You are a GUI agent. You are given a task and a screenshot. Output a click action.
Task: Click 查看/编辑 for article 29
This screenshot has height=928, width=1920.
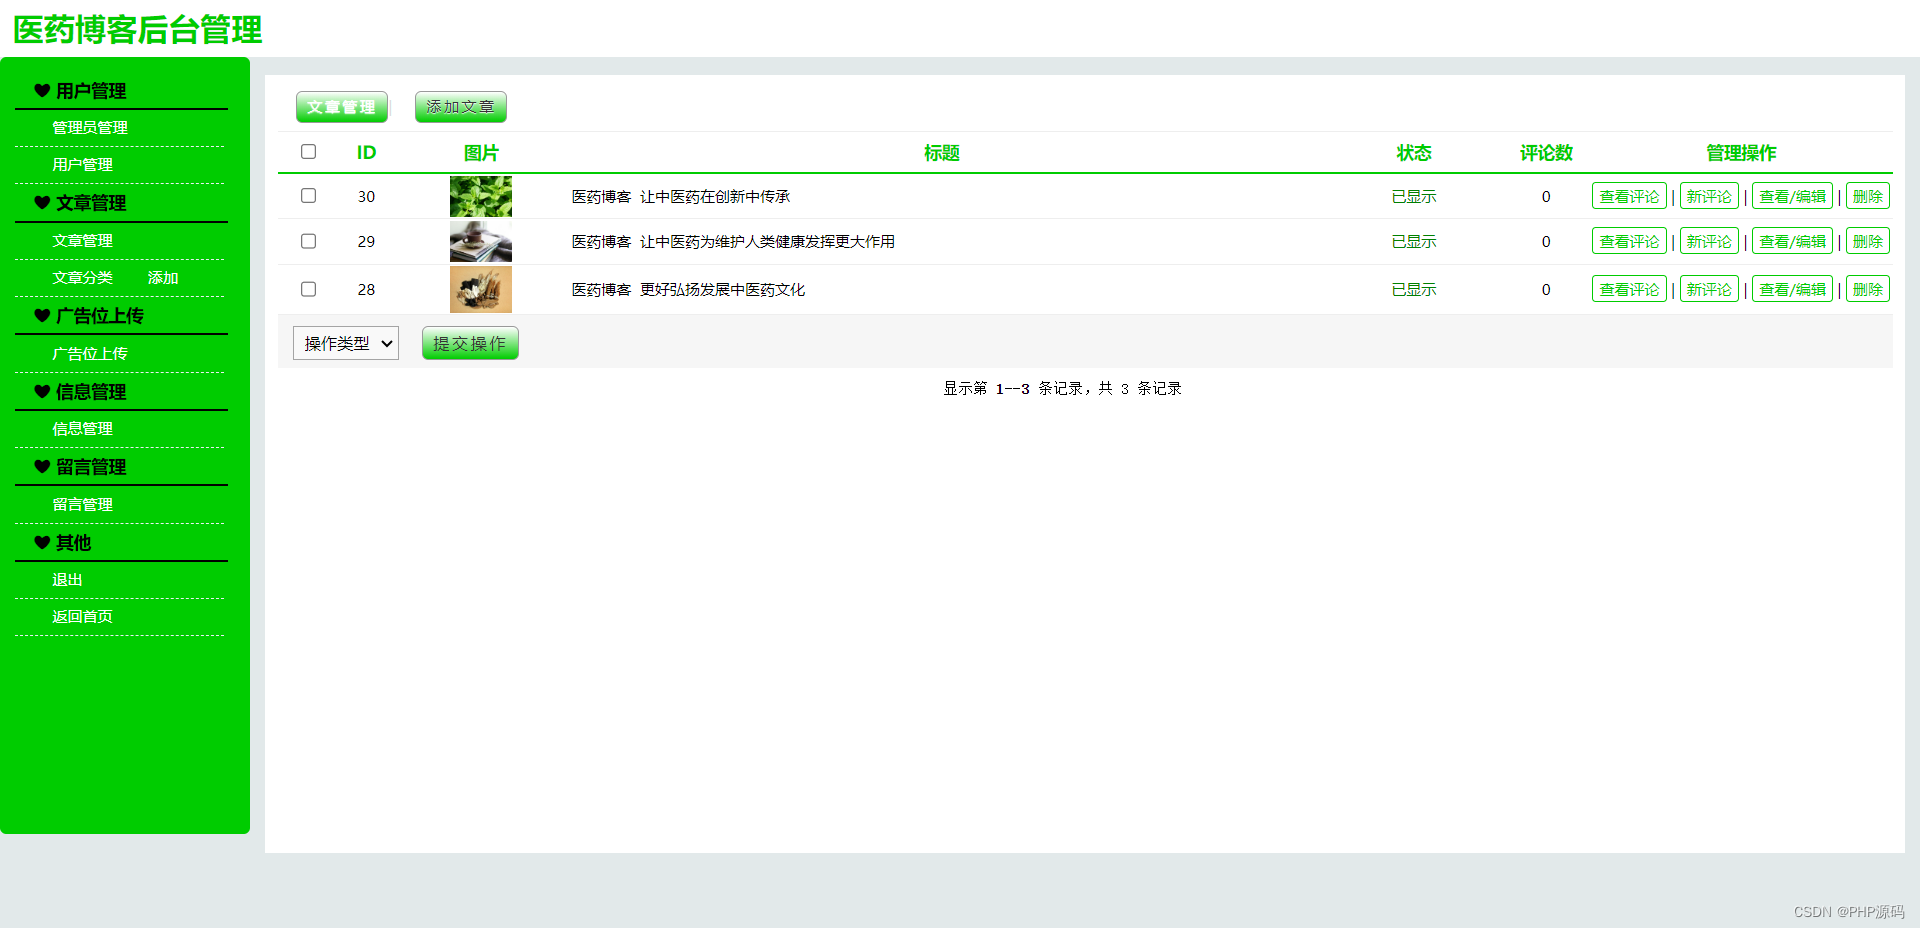pyautogui.click(x=1792, y=241)
